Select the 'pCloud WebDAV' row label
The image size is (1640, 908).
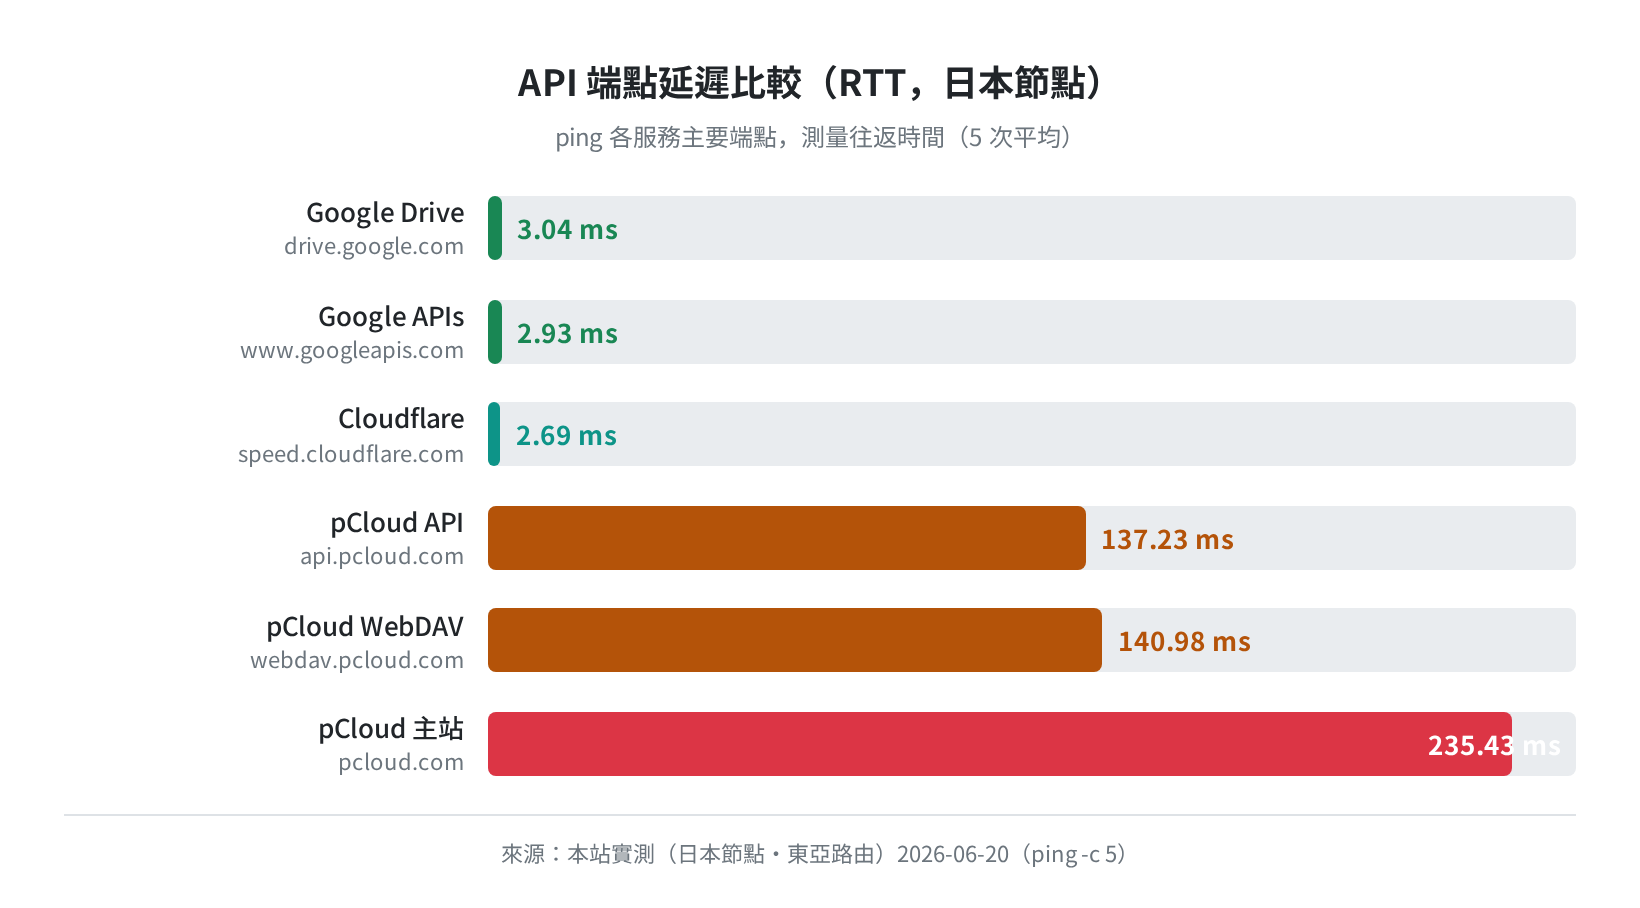pyautogui.click(x=365, y=627)
